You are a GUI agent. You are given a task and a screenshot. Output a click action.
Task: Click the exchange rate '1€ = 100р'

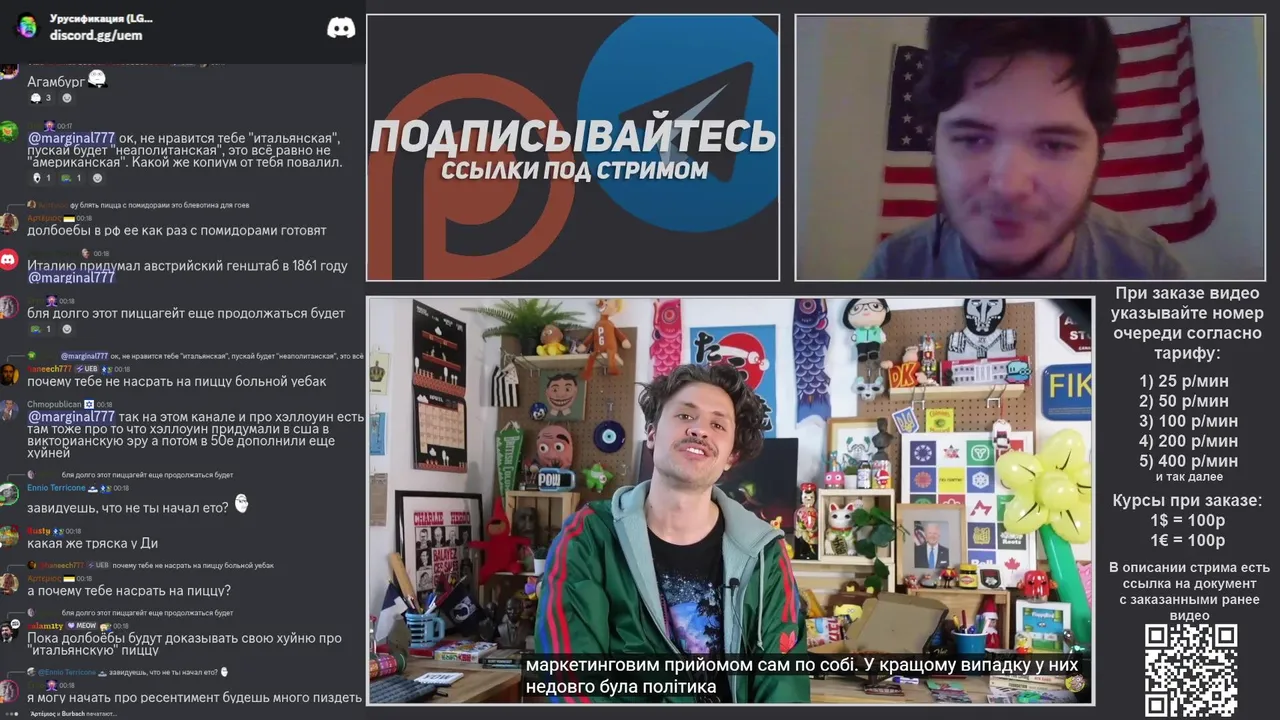1188,540
